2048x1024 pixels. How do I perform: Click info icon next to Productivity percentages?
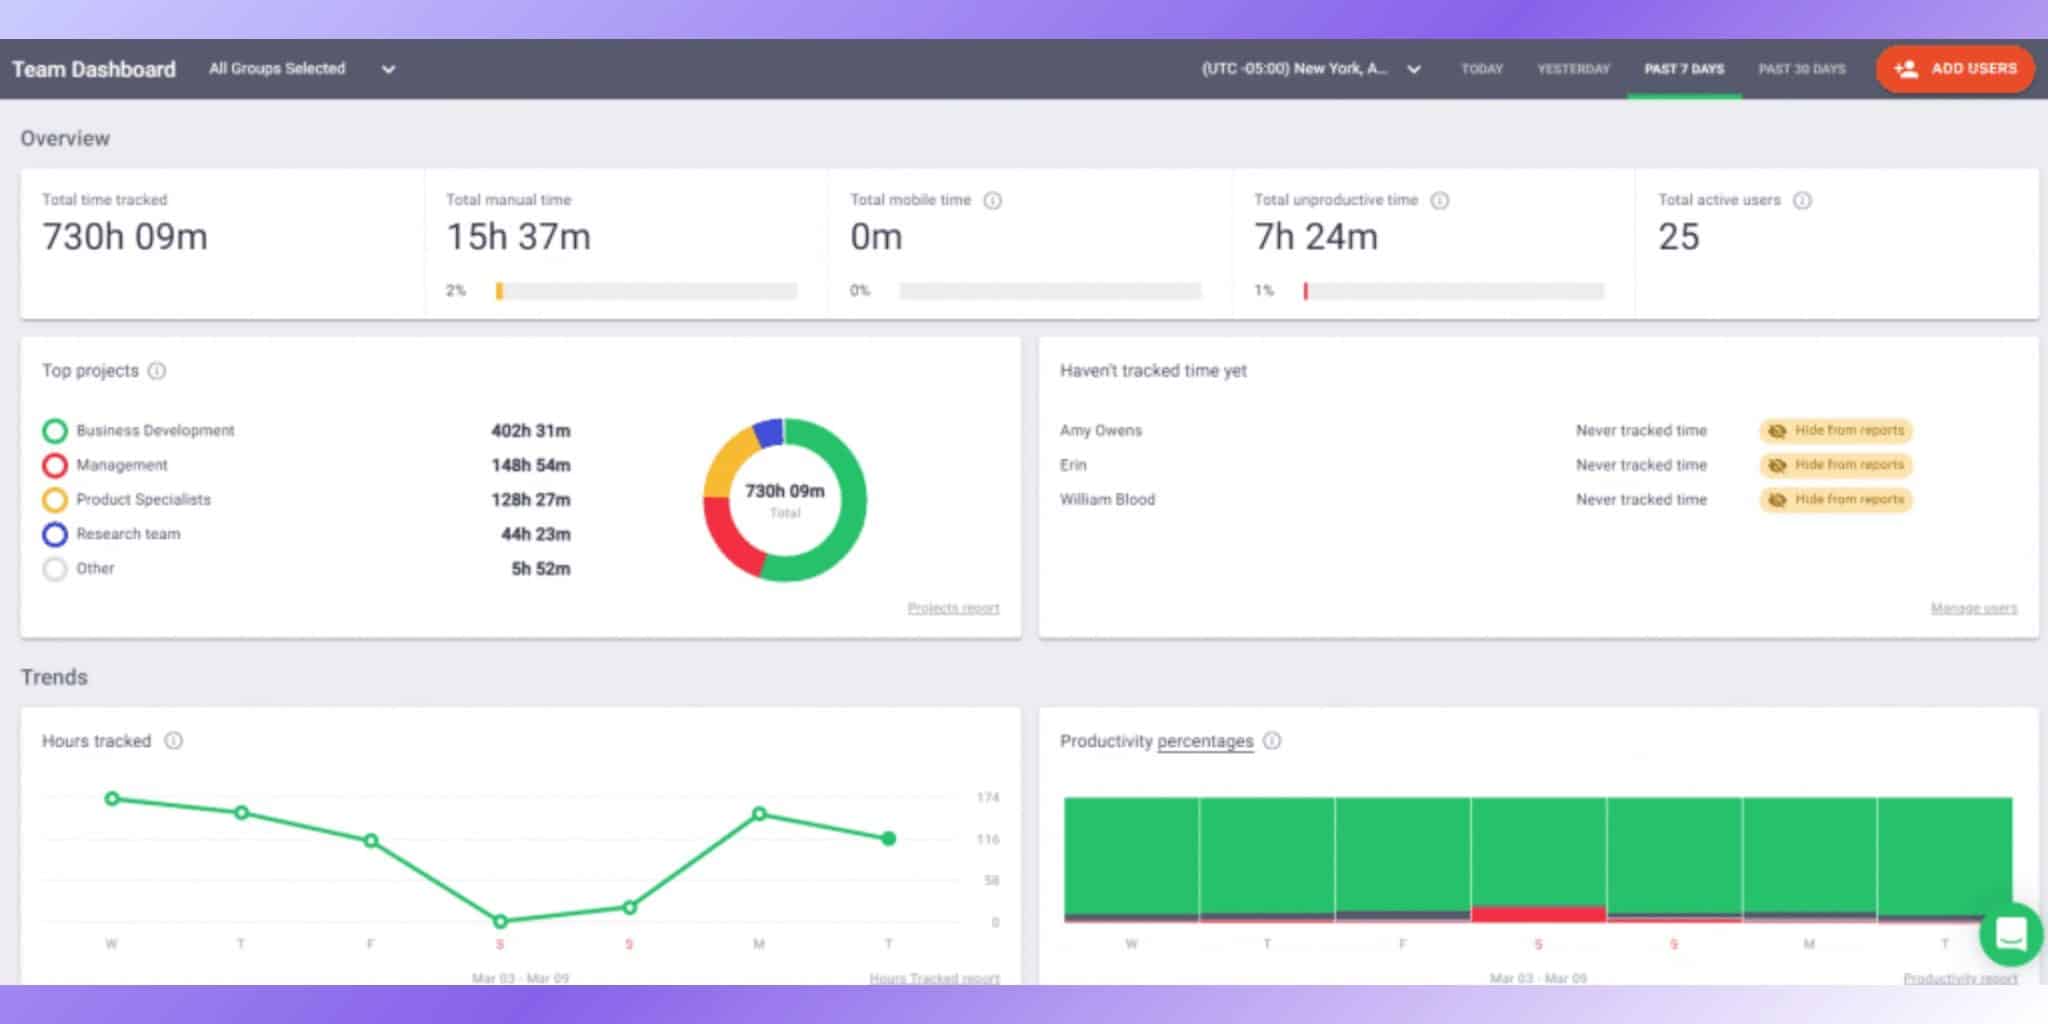coord(1272,741)
